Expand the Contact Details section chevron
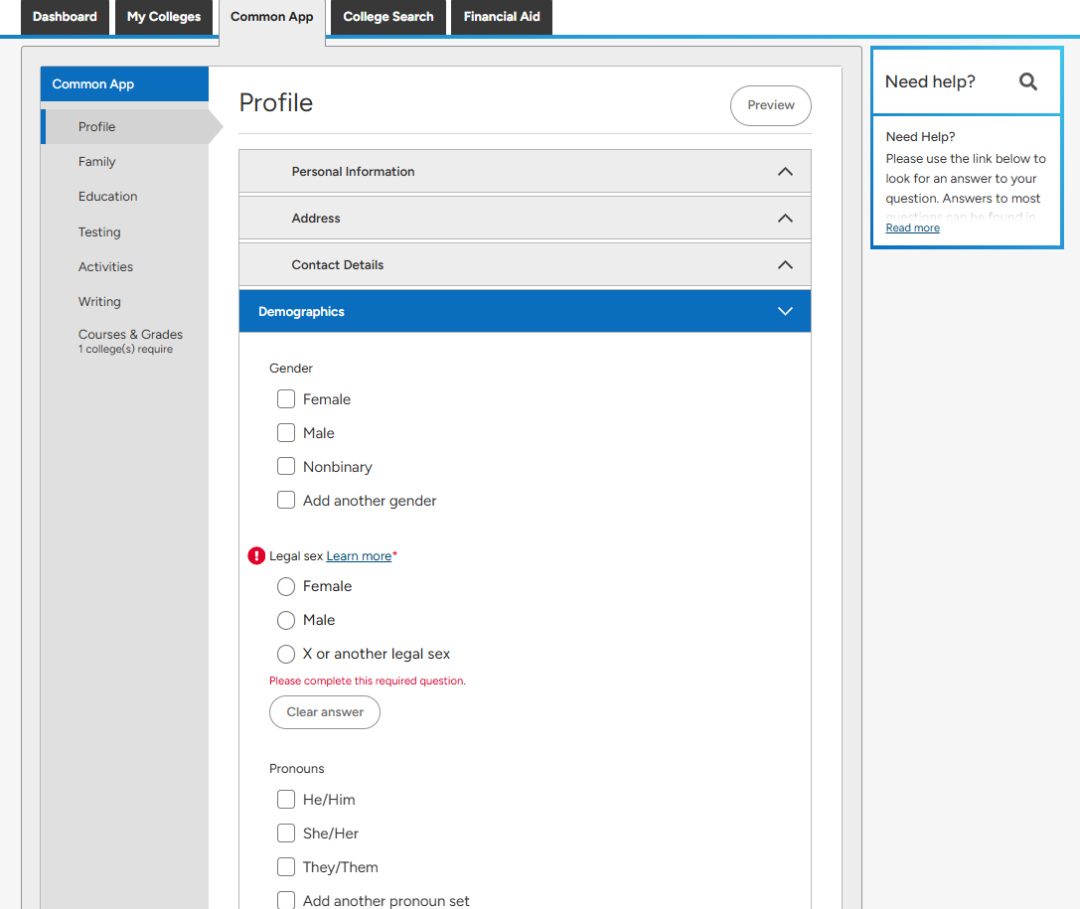This screenshot has height=909, width=1080. click(x=785, y=265)
